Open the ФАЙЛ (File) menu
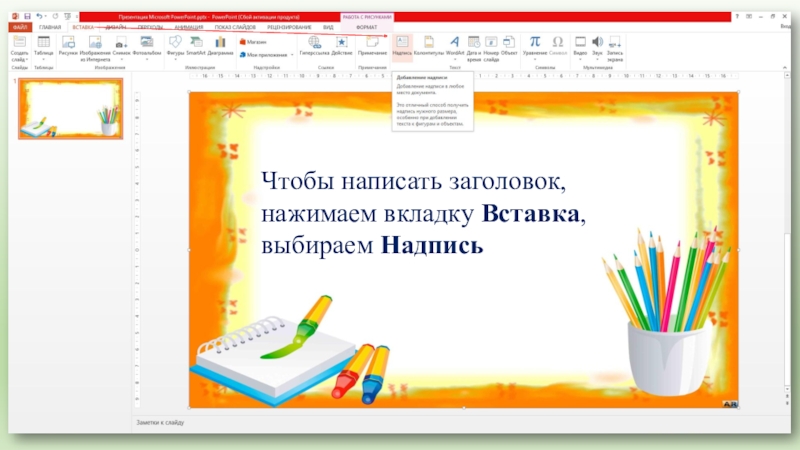The height and width of the screenshot is (450, 800). (x=19, y=27)
